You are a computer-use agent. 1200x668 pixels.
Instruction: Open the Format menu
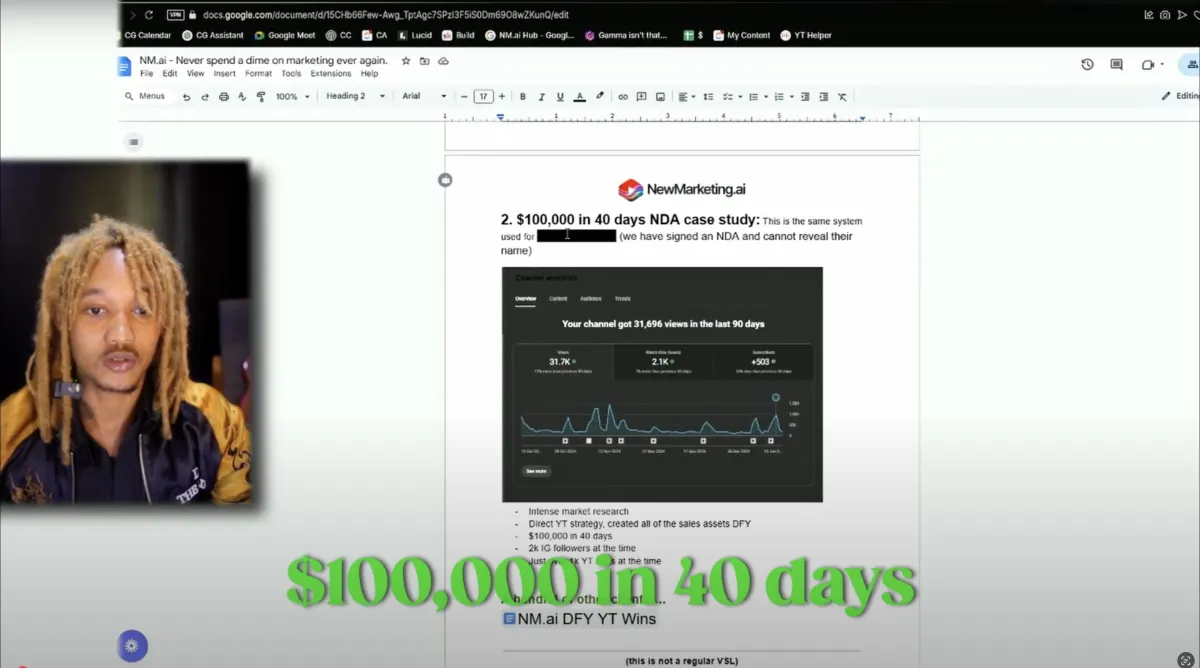[258, 74]
